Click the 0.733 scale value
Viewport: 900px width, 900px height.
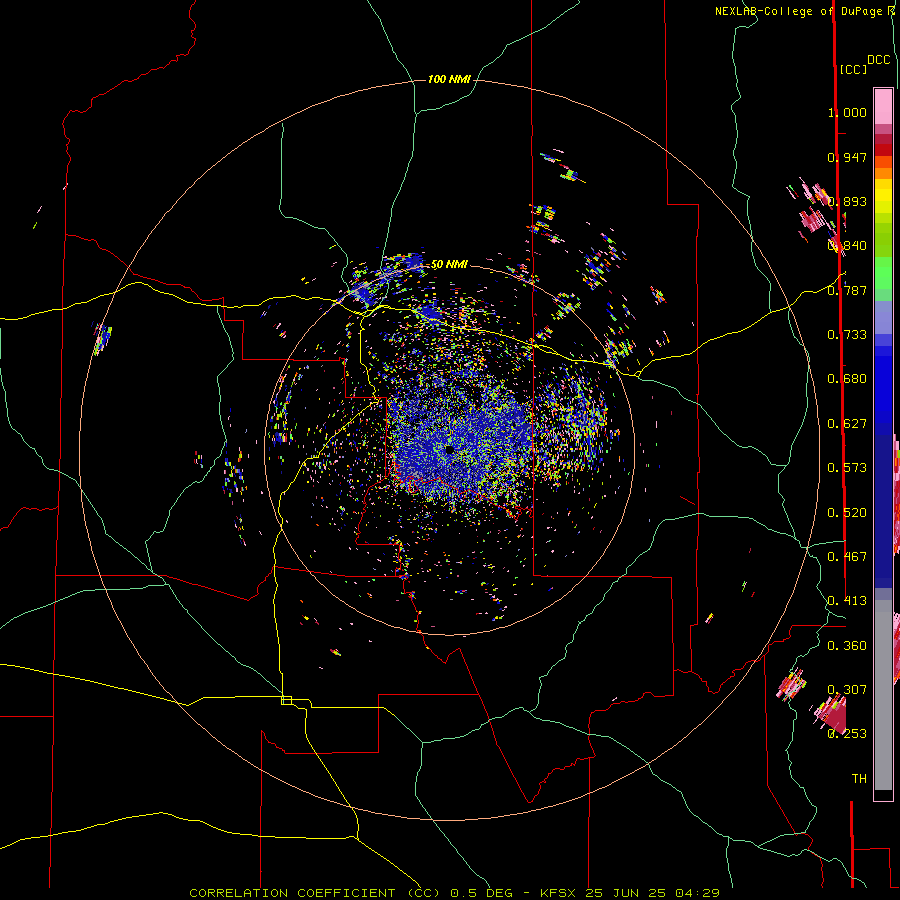click(847, 335)
